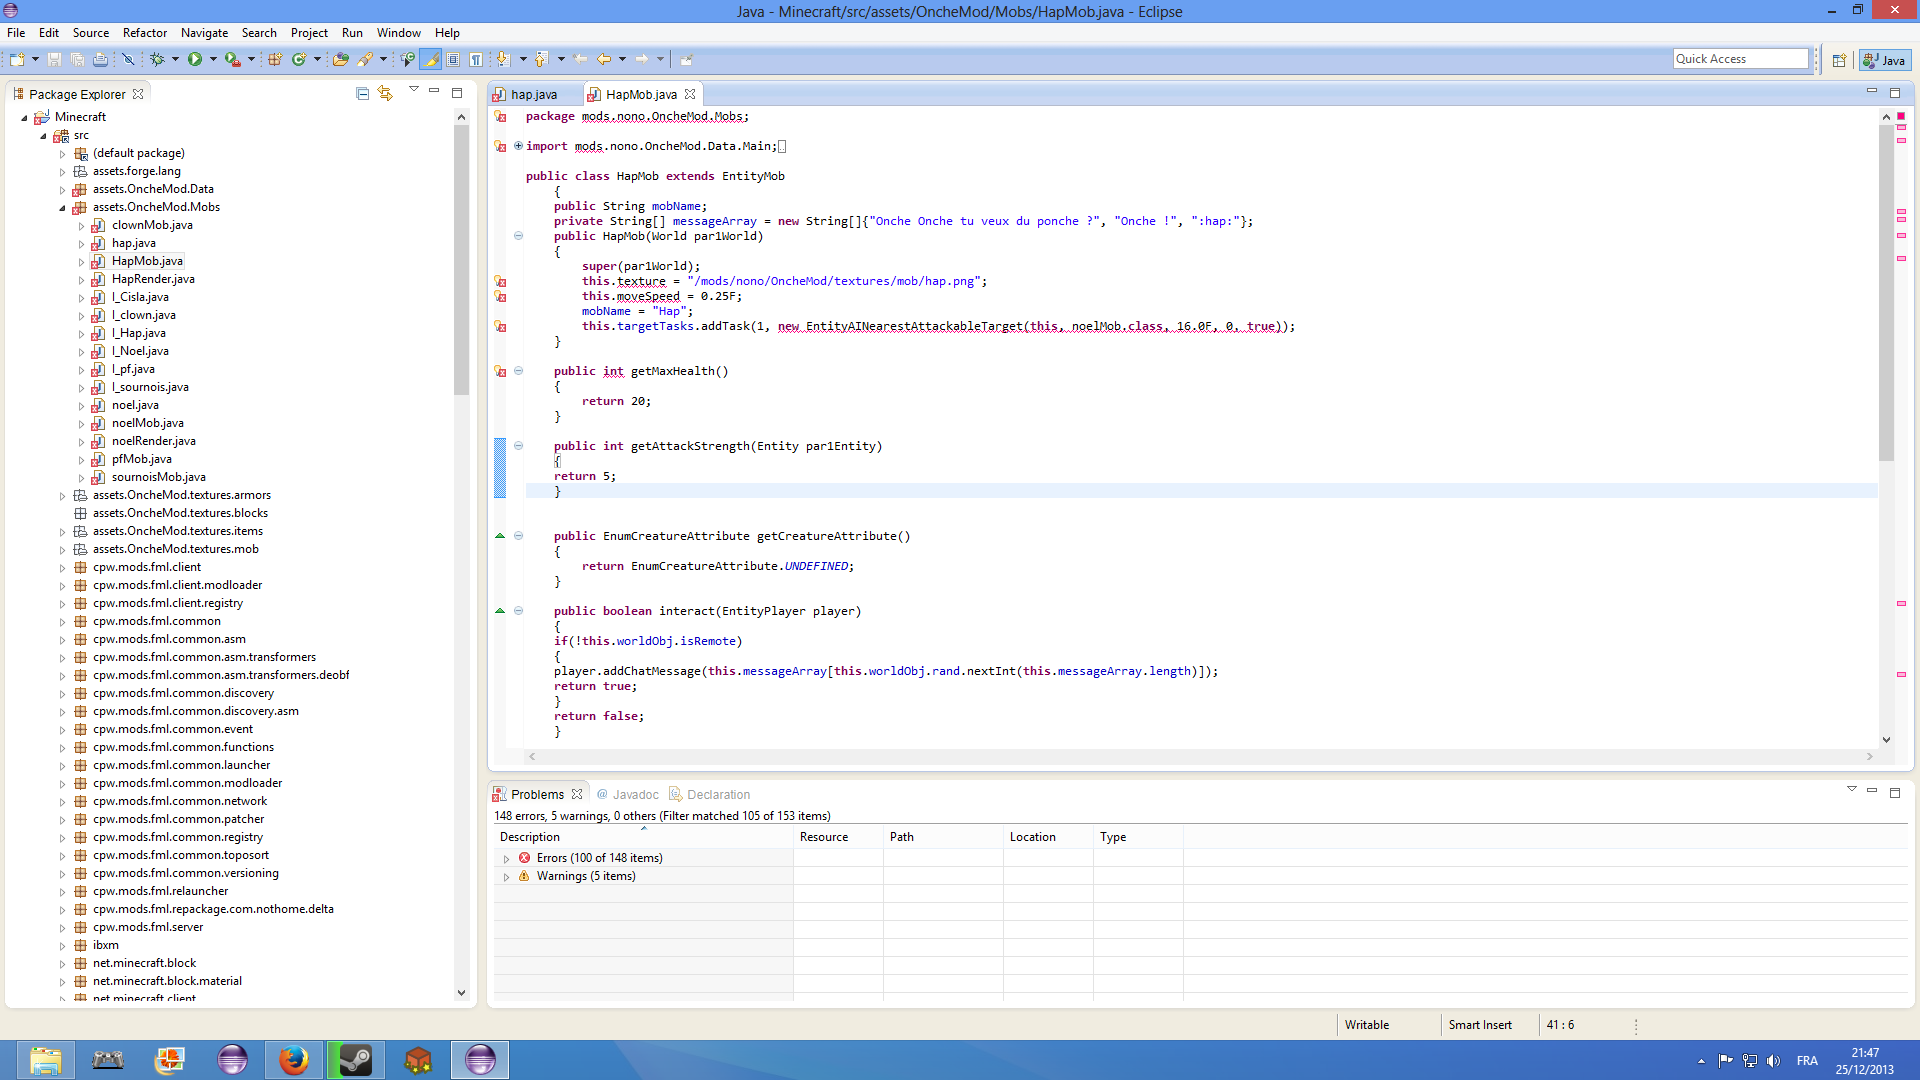Open the Source menu

90,33
